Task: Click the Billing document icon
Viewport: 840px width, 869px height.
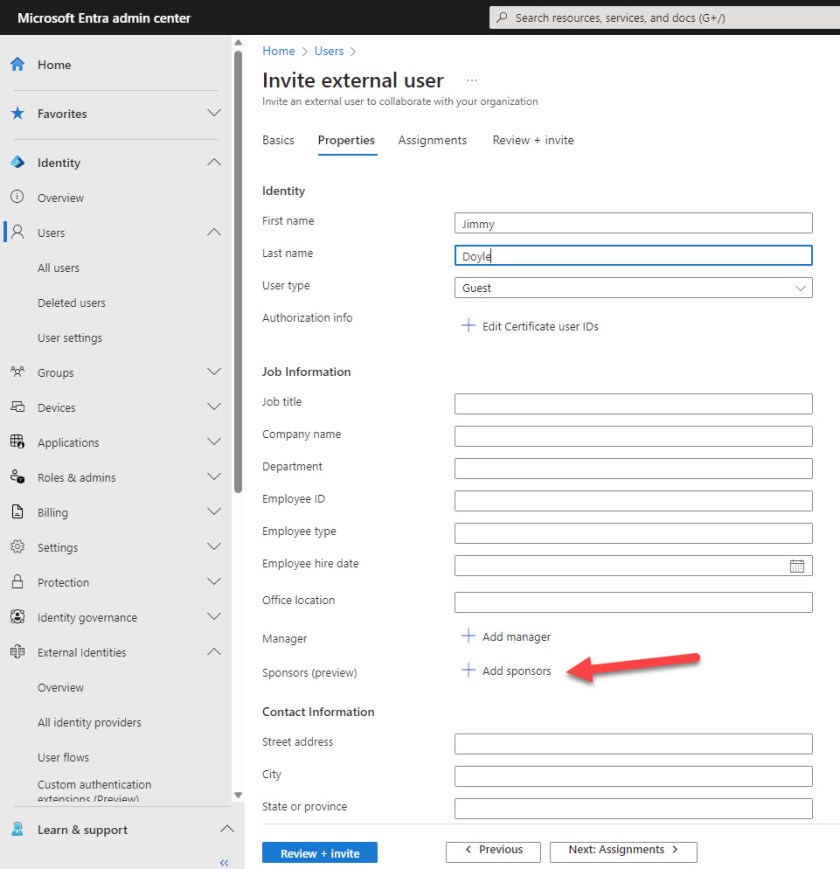Action: coord(18,512)
